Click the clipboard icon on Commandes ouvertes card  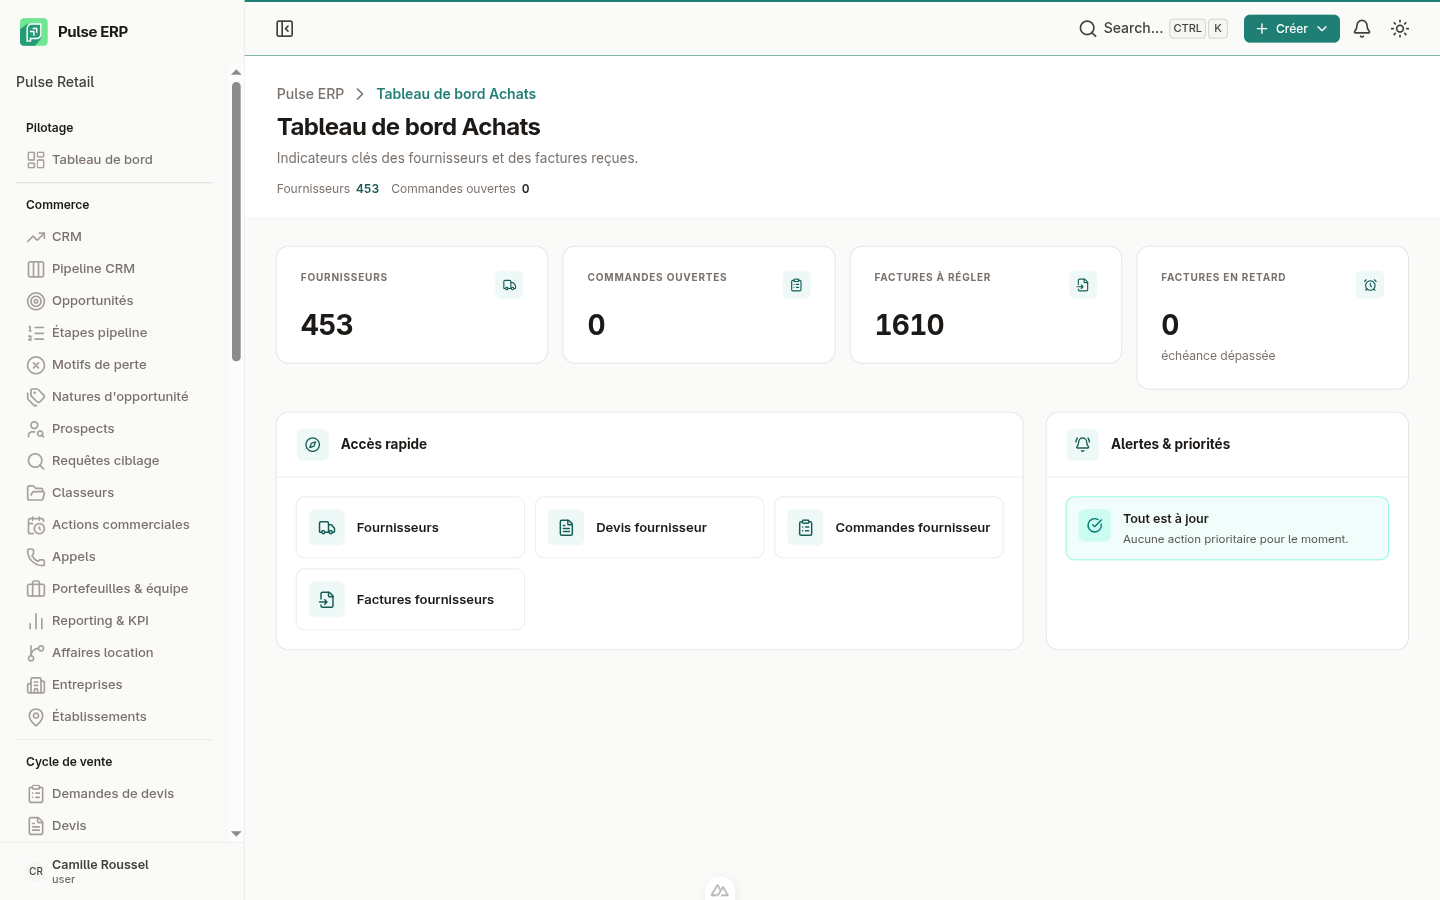click(x=796, y=285)
